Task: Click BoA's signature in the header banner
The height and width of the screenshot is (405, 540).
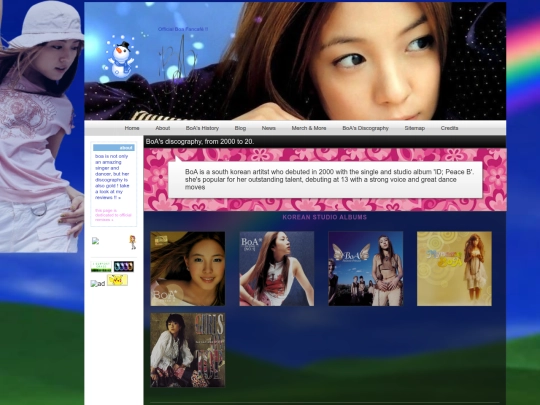Action: [178, 65]
